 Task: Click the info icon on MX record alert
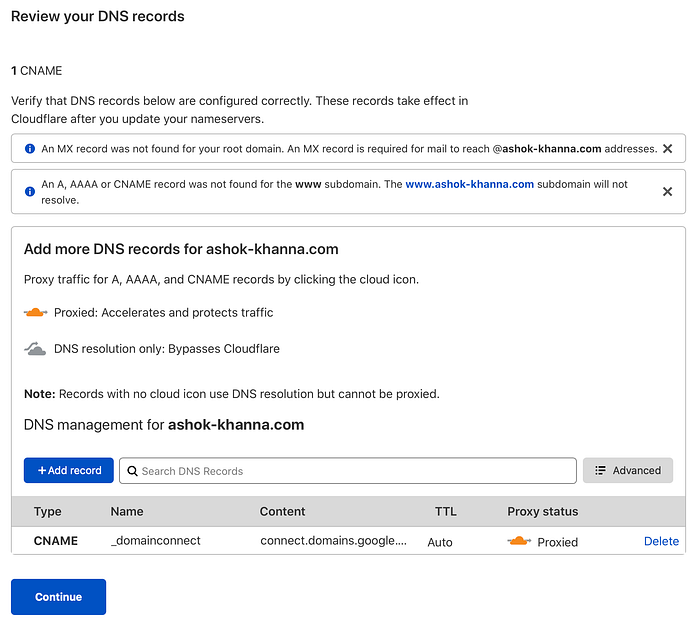29,149
